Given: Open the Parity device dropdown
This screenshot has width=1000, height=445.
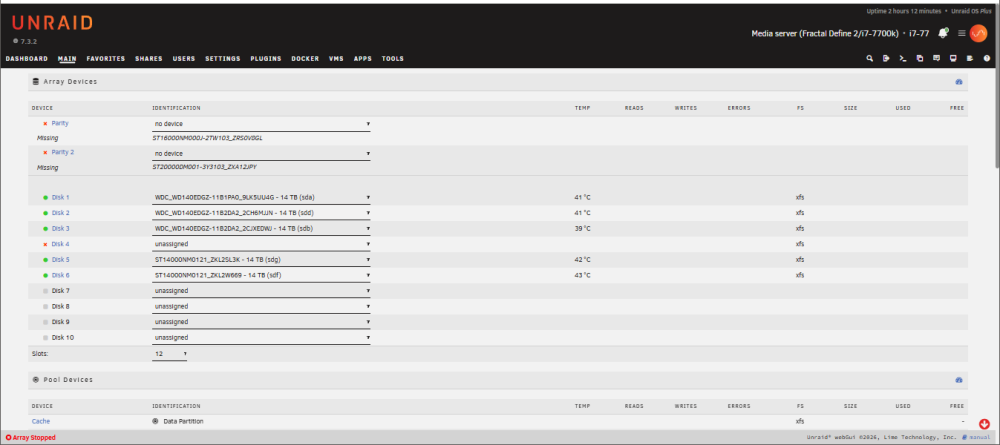Looking at the screenshot, I should (261, 124).
